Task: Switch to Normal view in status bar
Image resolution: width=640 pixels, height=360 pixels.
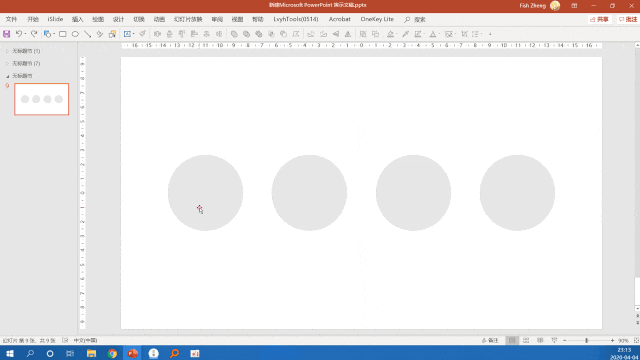Action: tap(512, 340)
